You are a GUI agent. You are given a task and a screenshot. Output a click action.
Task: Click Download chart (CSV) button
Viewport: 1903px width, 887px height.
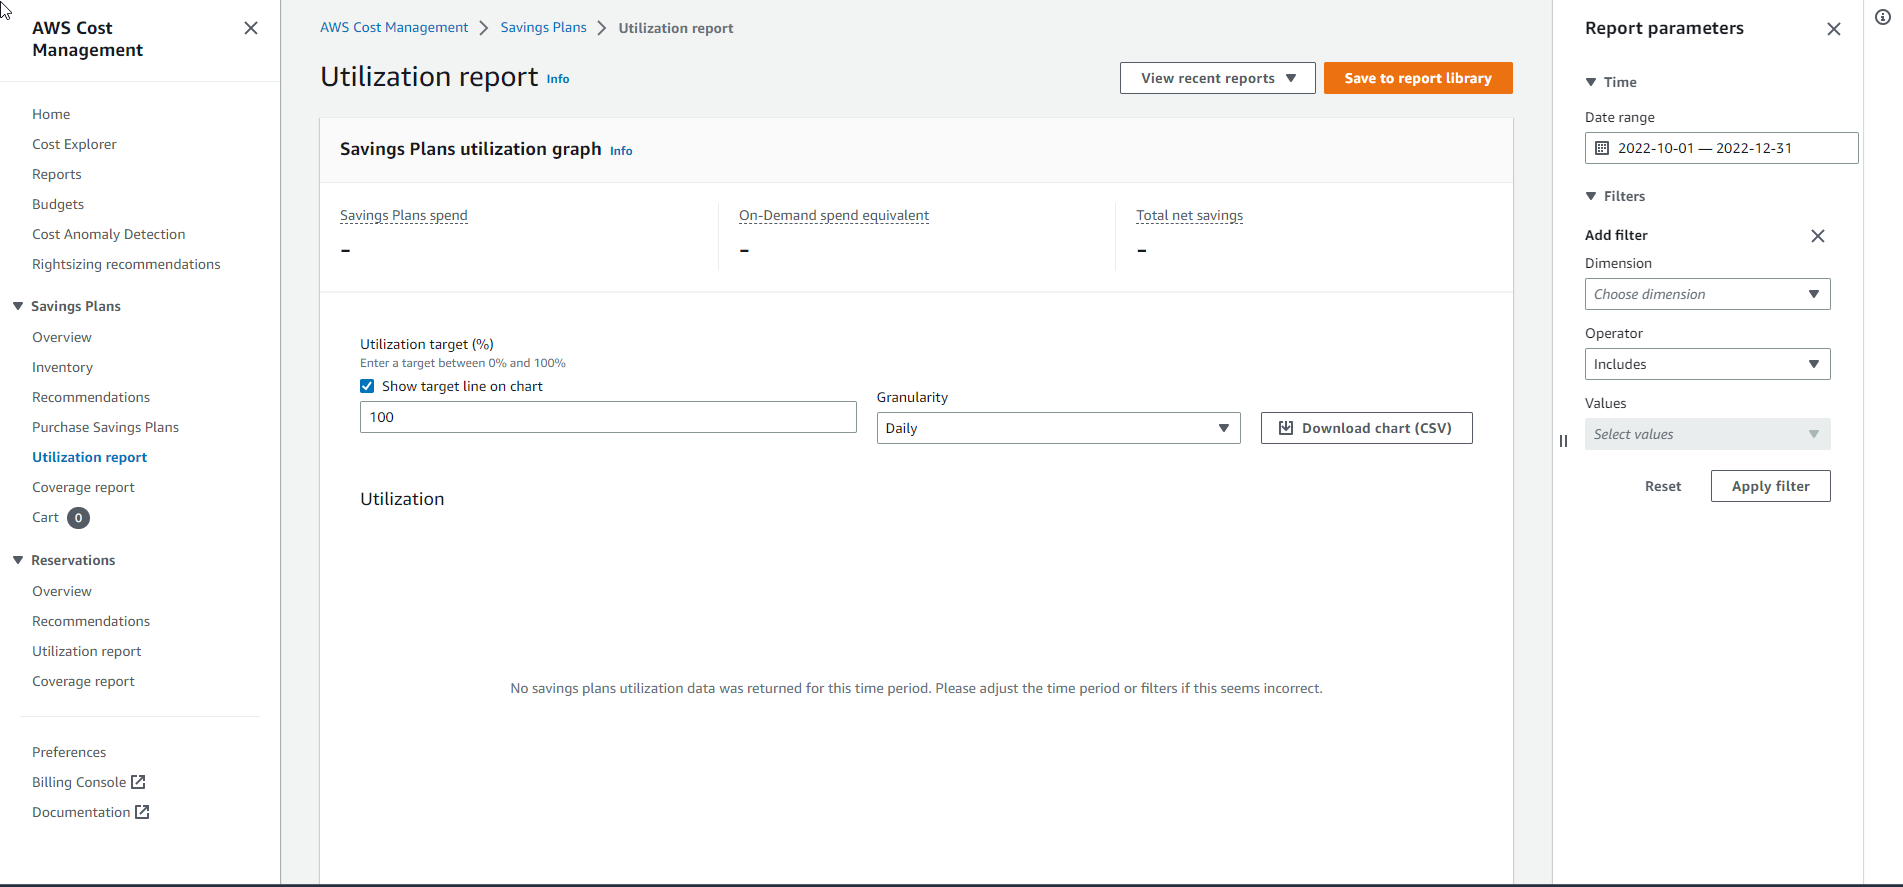(x=1366, y=428)
